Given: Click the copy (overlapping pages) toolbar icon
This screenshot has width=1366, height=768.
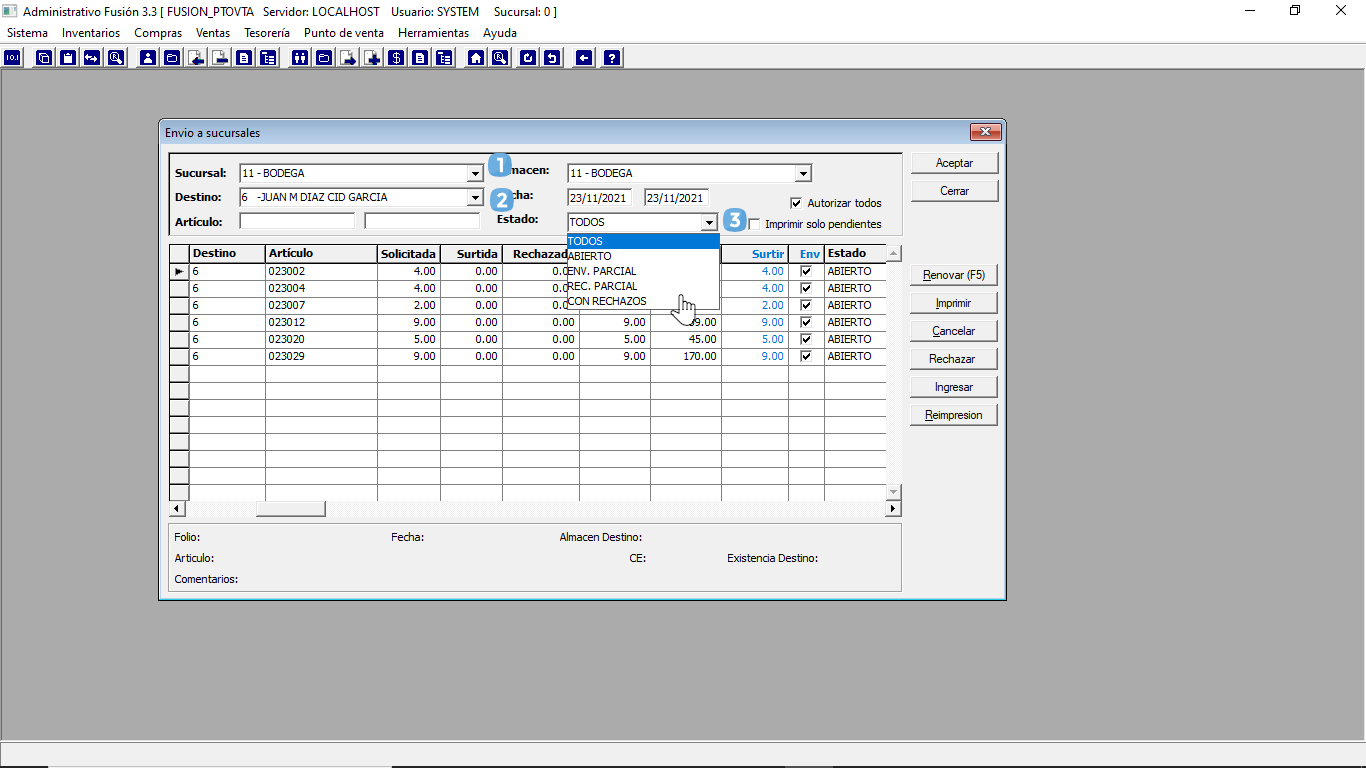Looking at the screenshot, I should click(44, 58).
